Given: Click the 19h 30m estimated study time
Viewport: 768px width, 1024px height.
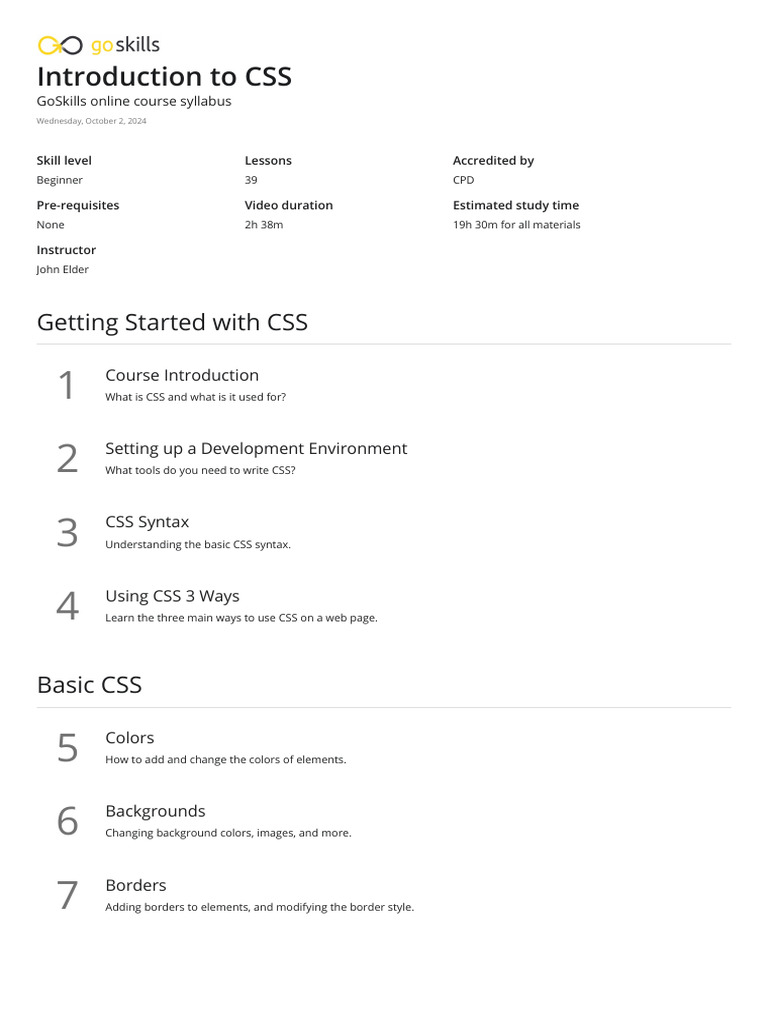Looking at the screenshot, I should coord(516,225).
